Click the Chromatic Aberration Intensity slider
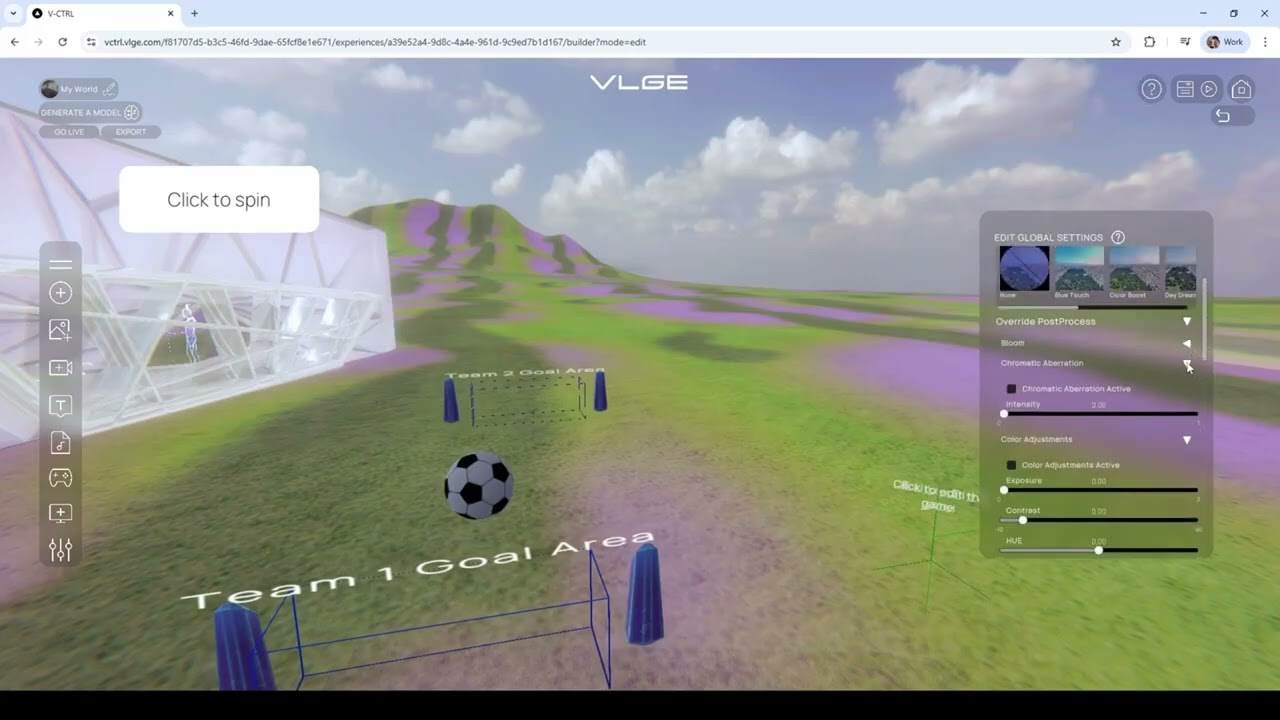 1100,414
